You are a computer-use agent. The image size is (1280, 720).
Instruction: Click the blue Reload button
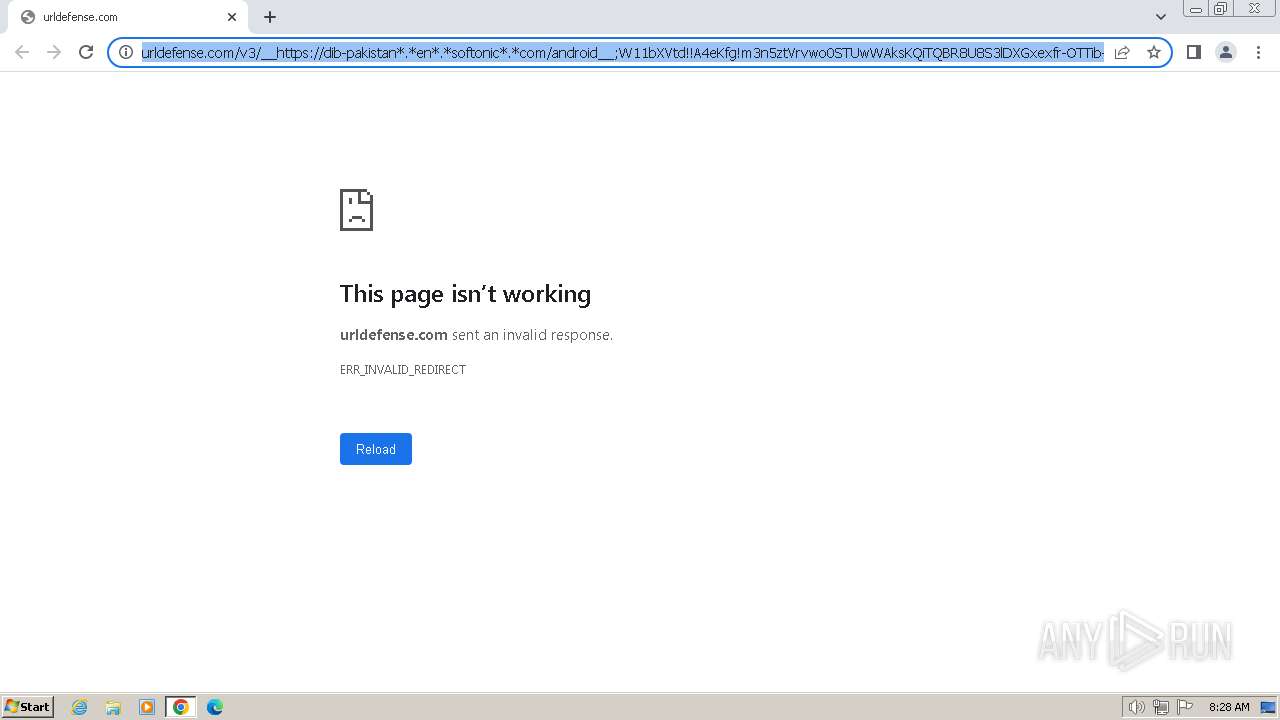376,449
